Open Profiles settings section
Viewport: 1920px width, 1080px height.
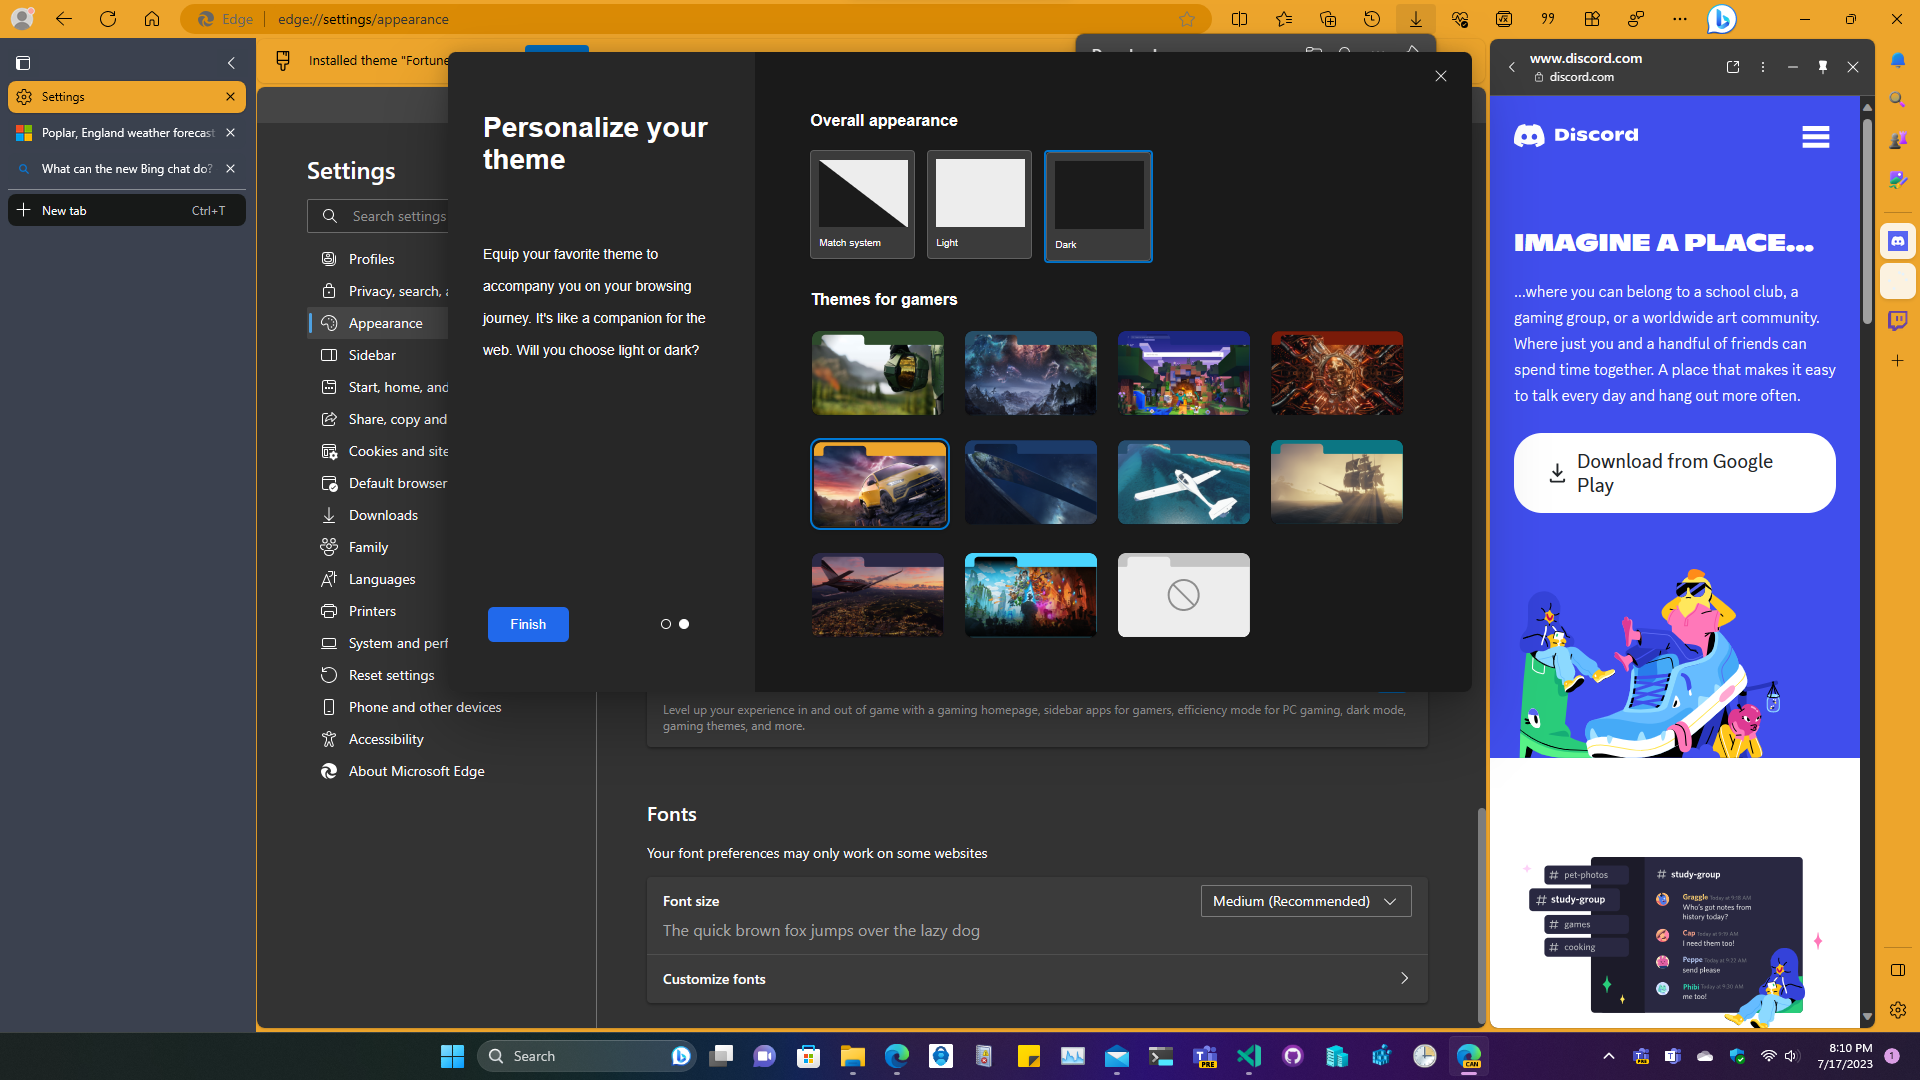tap(371, 259)
